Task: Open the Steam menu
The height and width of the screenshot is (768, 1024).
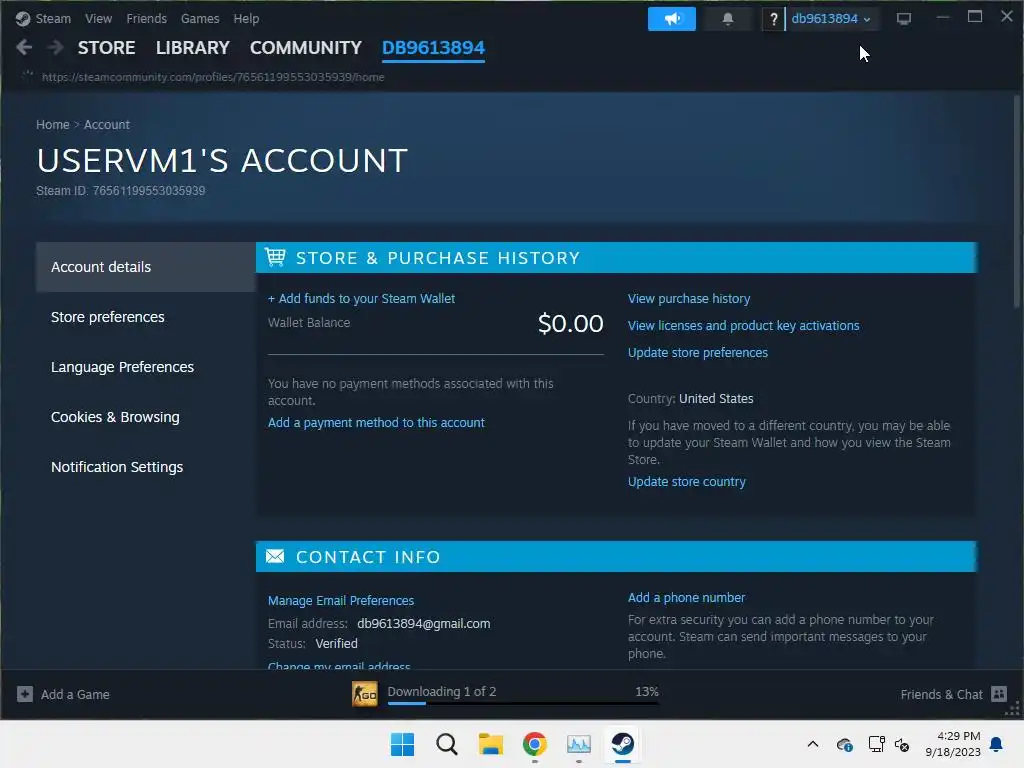Action: pyautogui.click(x=53, y=19)
